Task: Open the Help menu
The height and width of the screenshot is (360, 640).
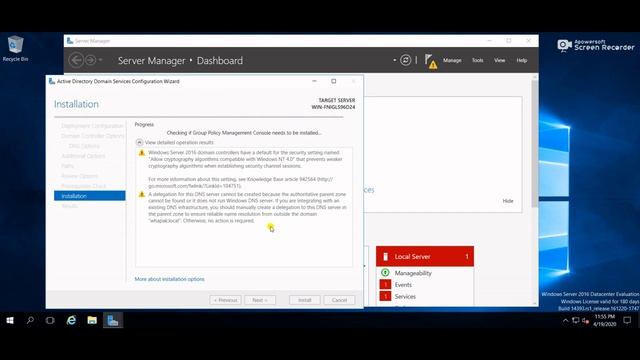Action: (x=522, y=60)
